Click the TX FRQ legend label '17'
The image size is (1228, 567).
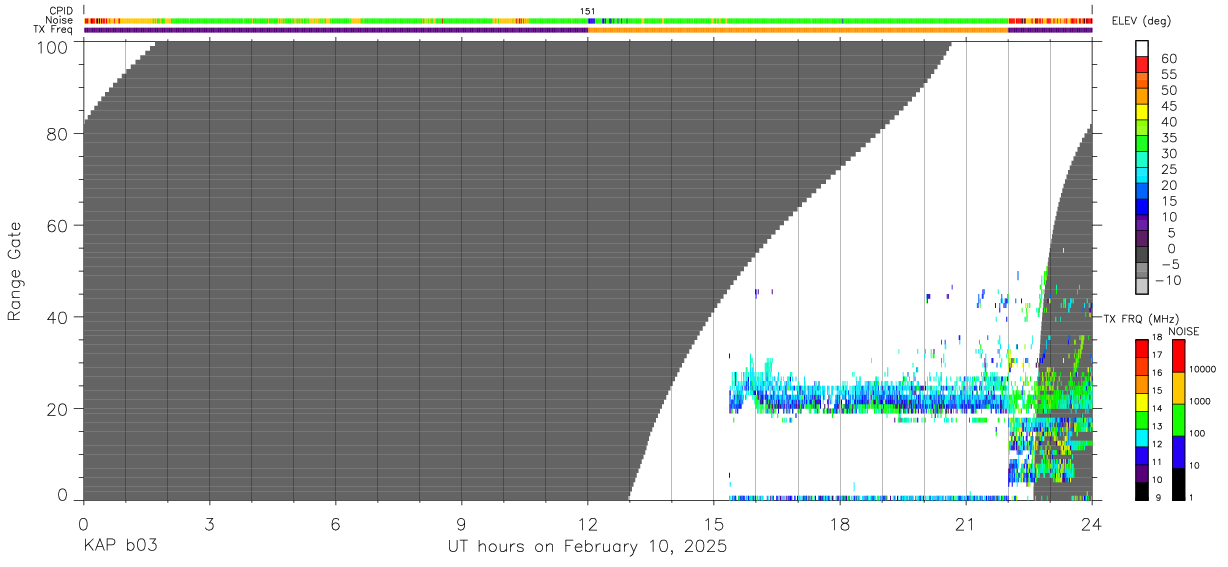1158,356
